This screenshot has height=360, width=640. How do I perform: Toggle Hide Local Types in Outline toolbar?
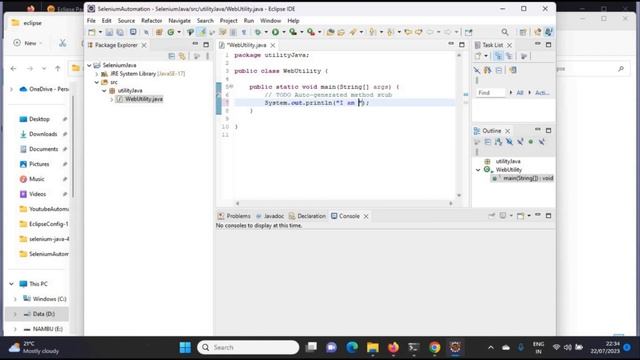[x=541, y=142]
